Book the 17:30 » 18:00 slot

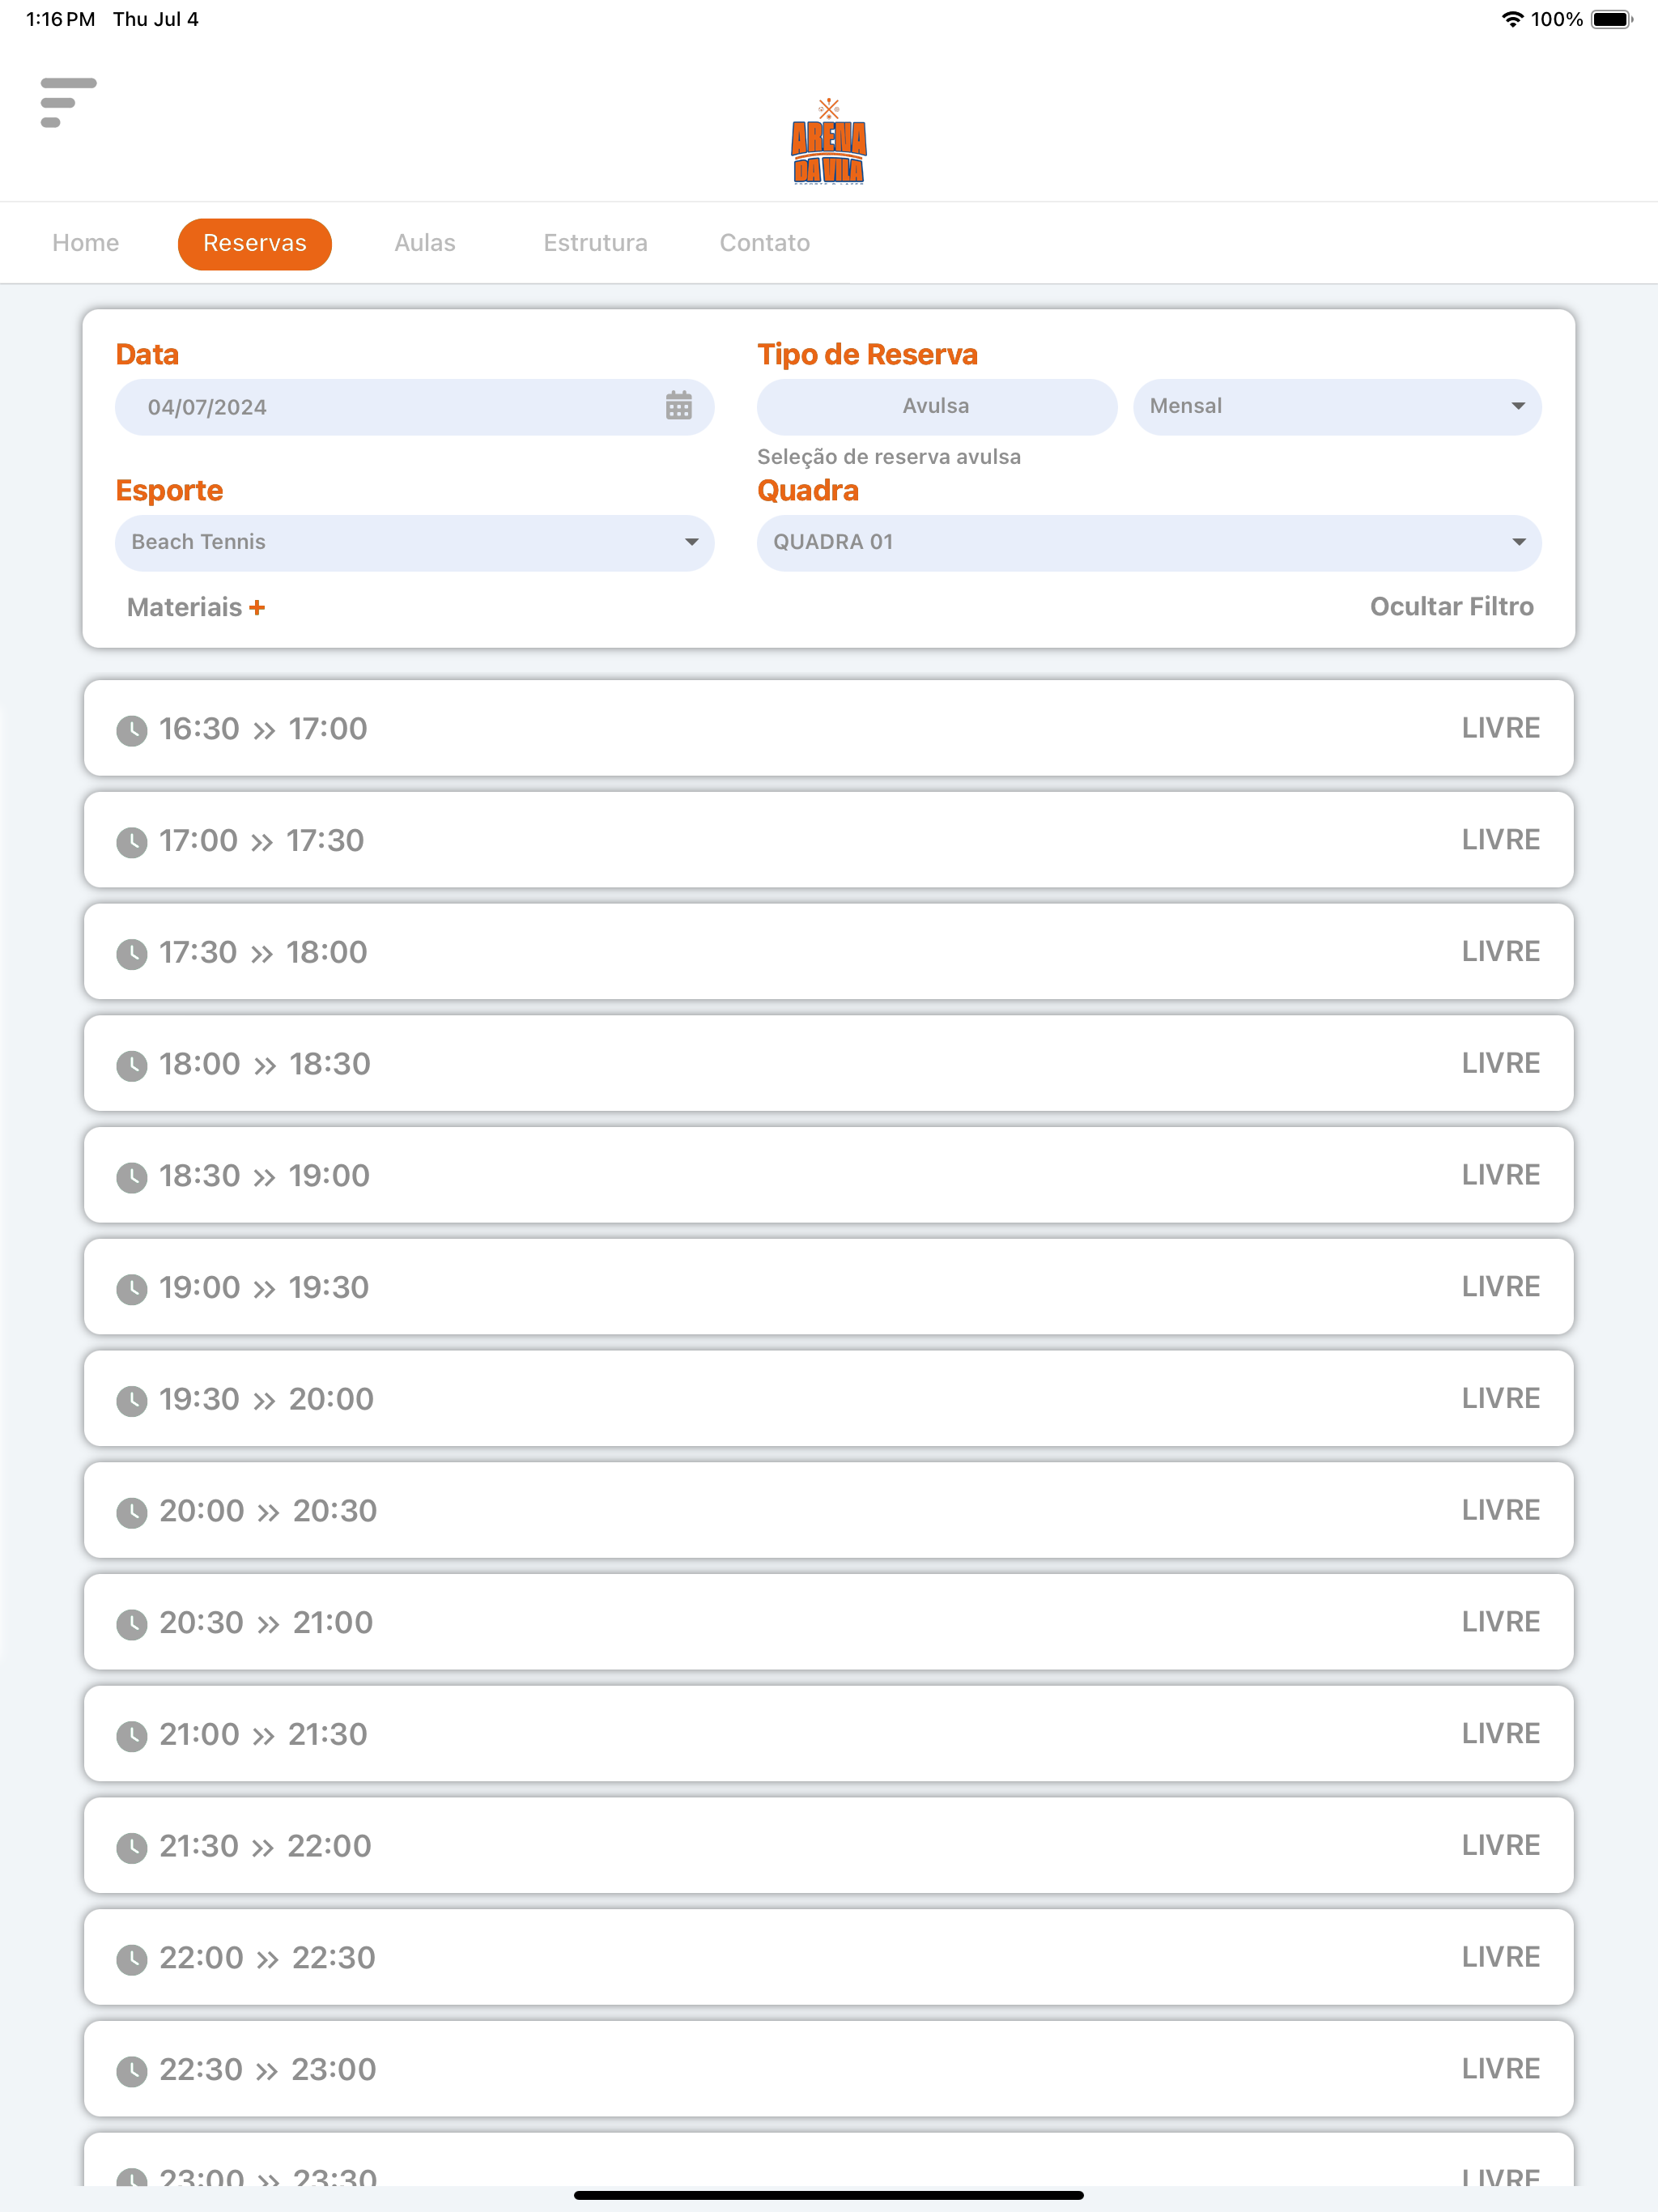[829, 951]
